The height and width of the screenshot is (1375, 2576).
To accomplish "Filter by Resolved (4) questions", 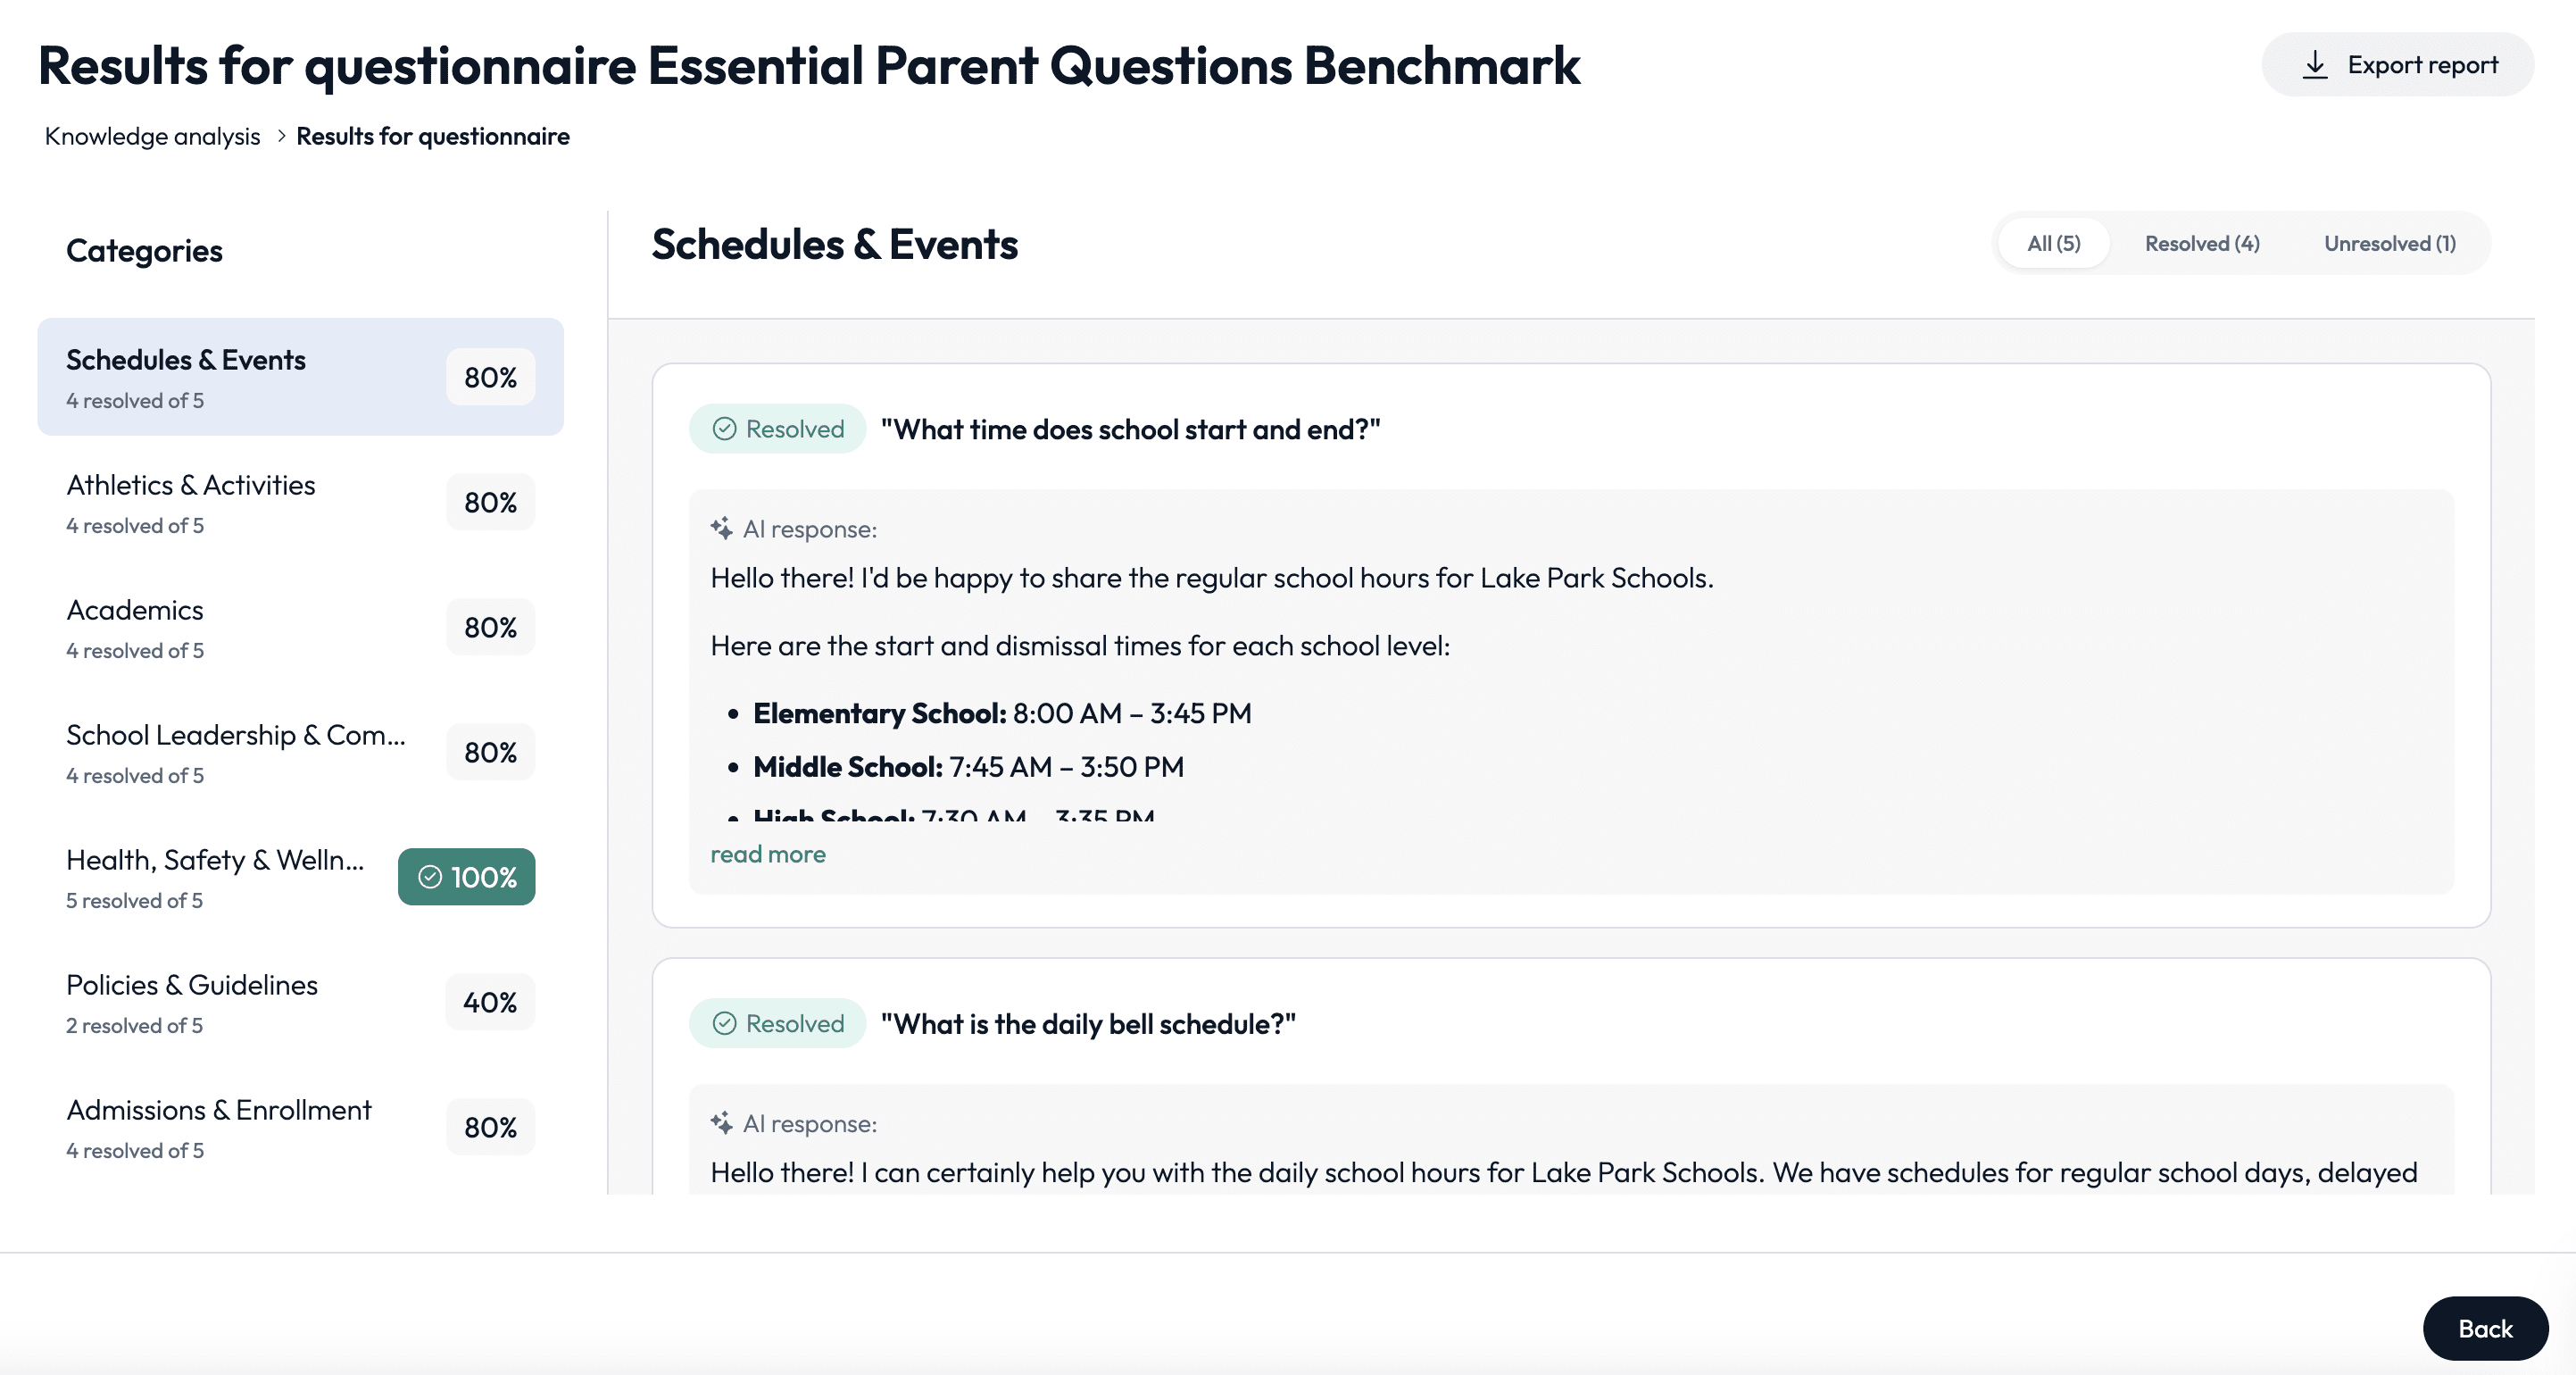I will (2202, 243).
